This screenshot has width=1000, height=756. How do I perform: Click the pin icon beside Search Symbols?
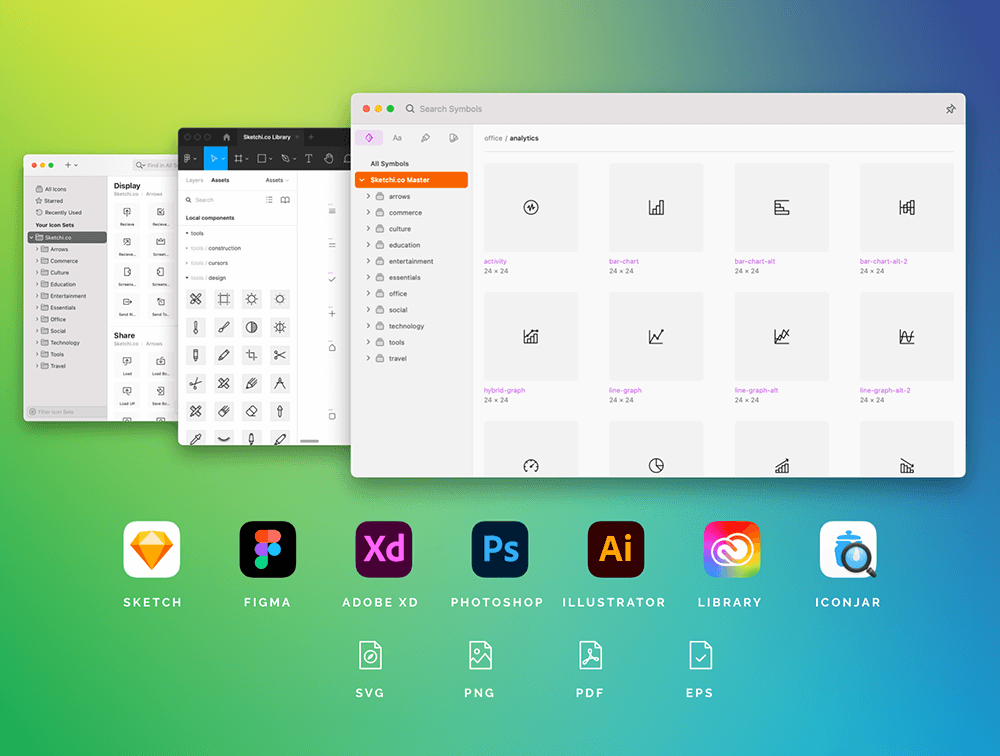pyautogui.click(x=950, y=109)
